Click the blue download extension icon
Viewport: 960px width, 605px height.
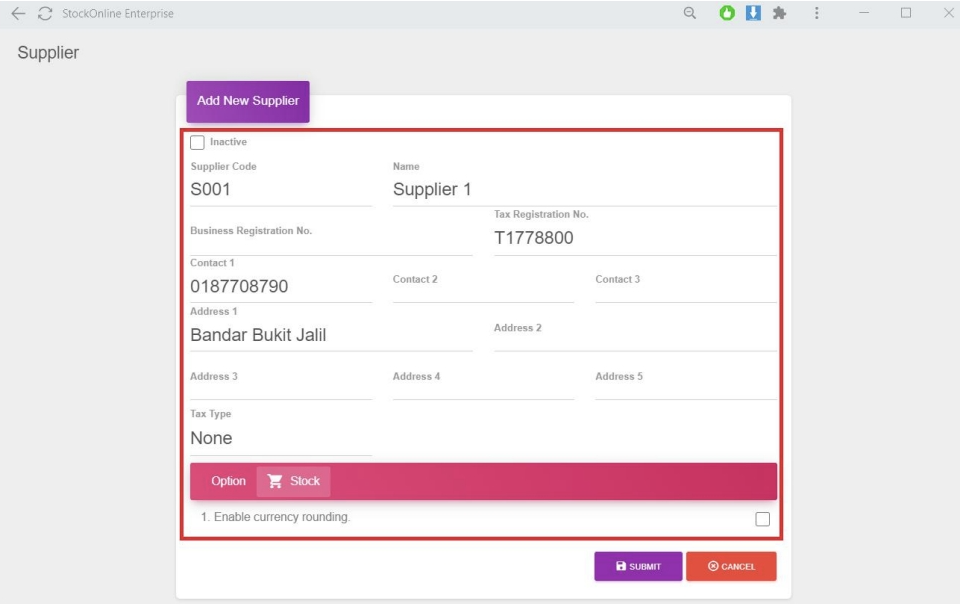[754, 14]
